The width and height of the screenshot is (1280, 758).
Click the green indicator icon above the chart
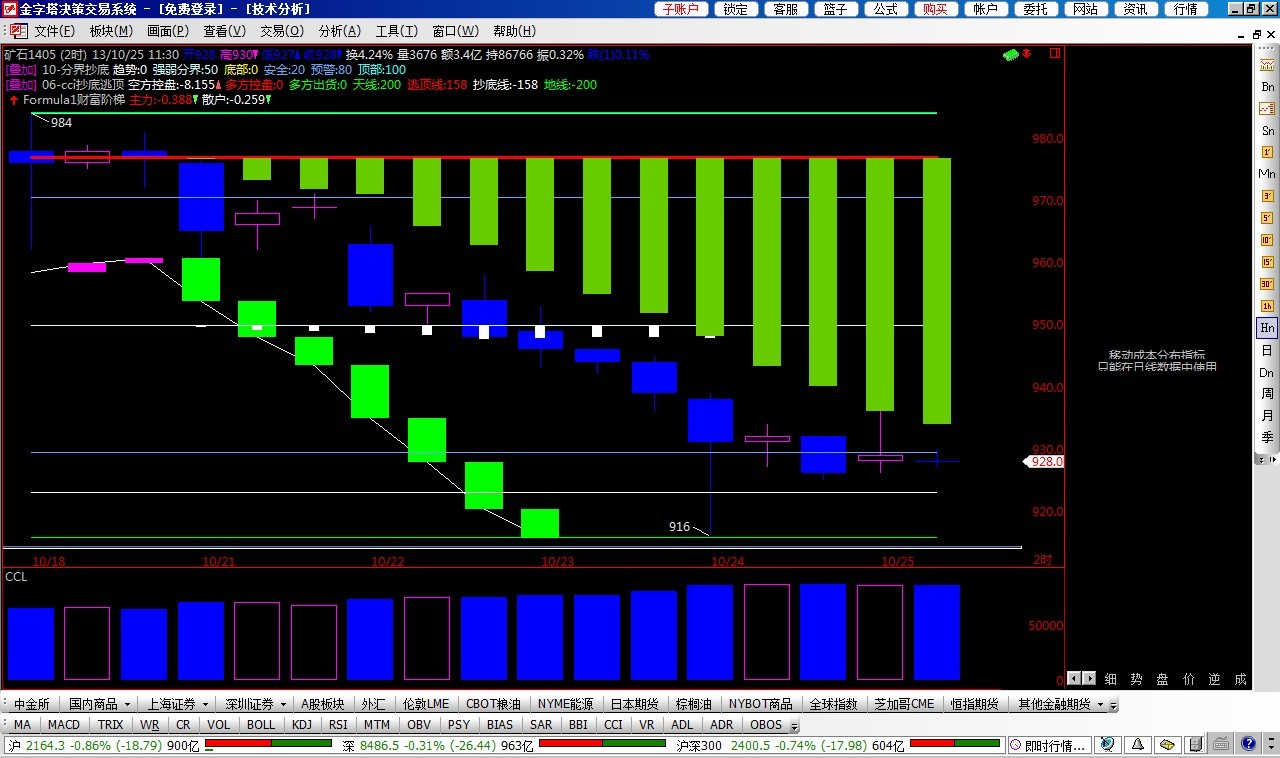[1011, 54]
